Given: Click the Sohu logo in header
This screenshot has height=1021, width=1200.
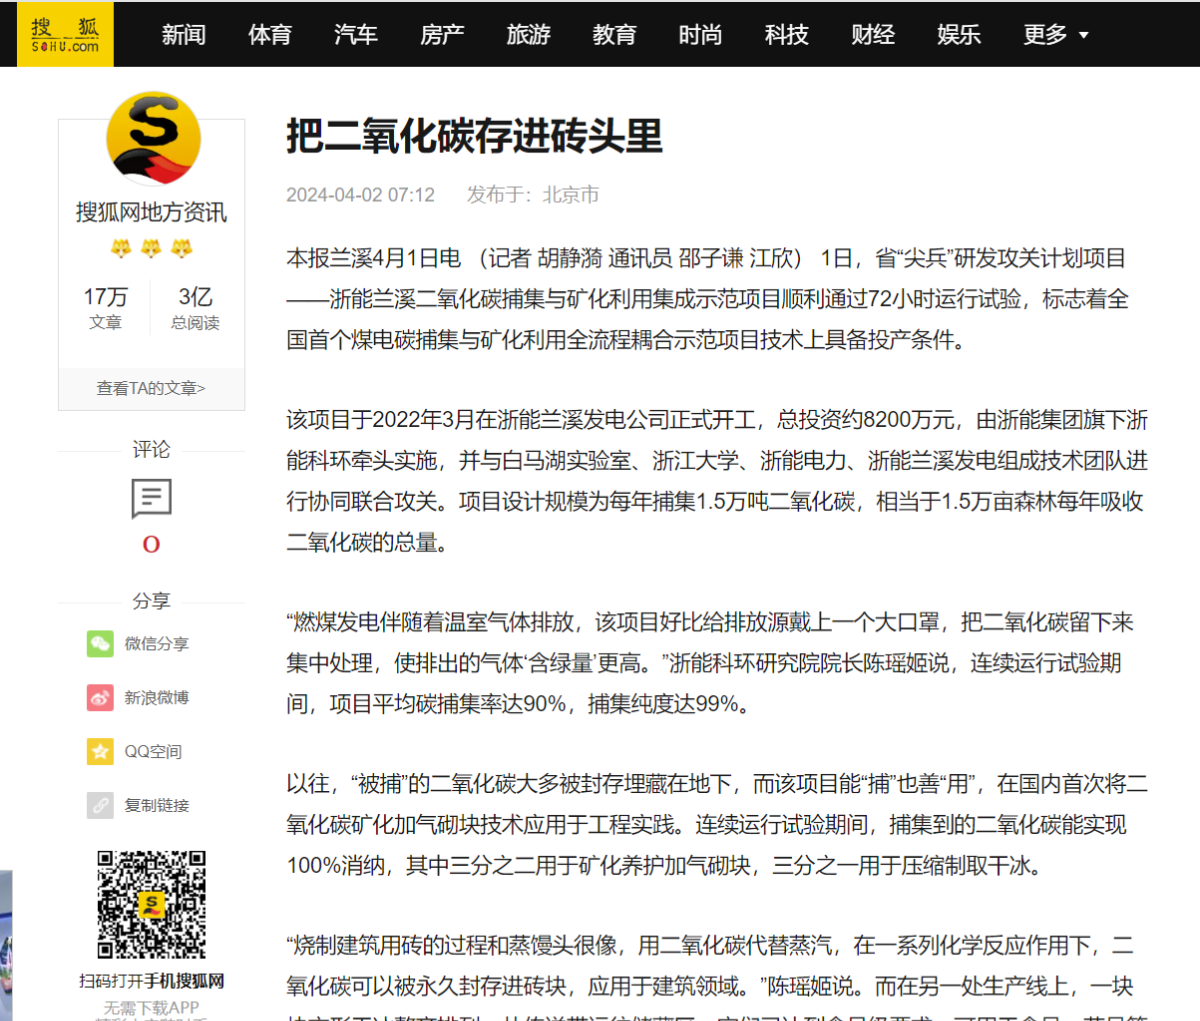Looking at the screenshot, I should coord(65,34).
